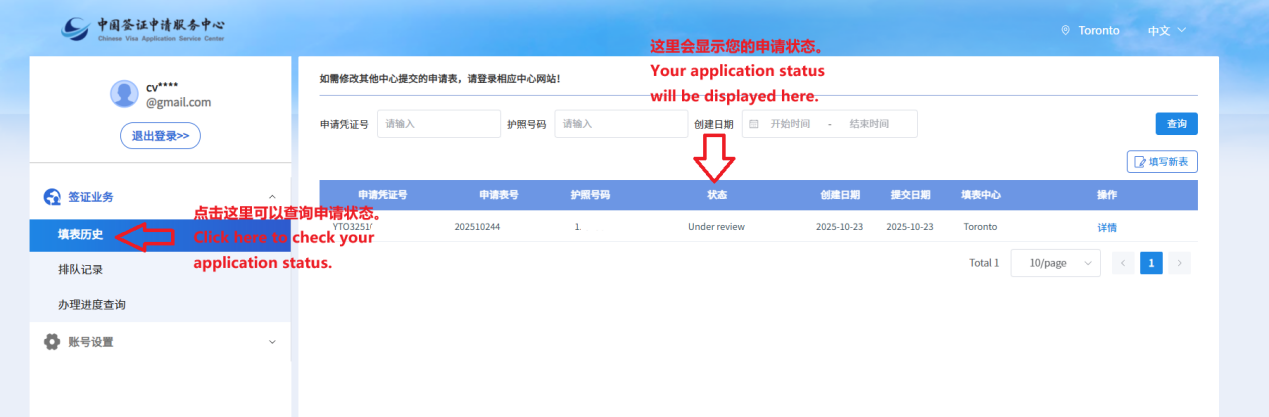Select 填表历史 in the sidebar
Screen dimensions: 1269x417
click(160, 235)
